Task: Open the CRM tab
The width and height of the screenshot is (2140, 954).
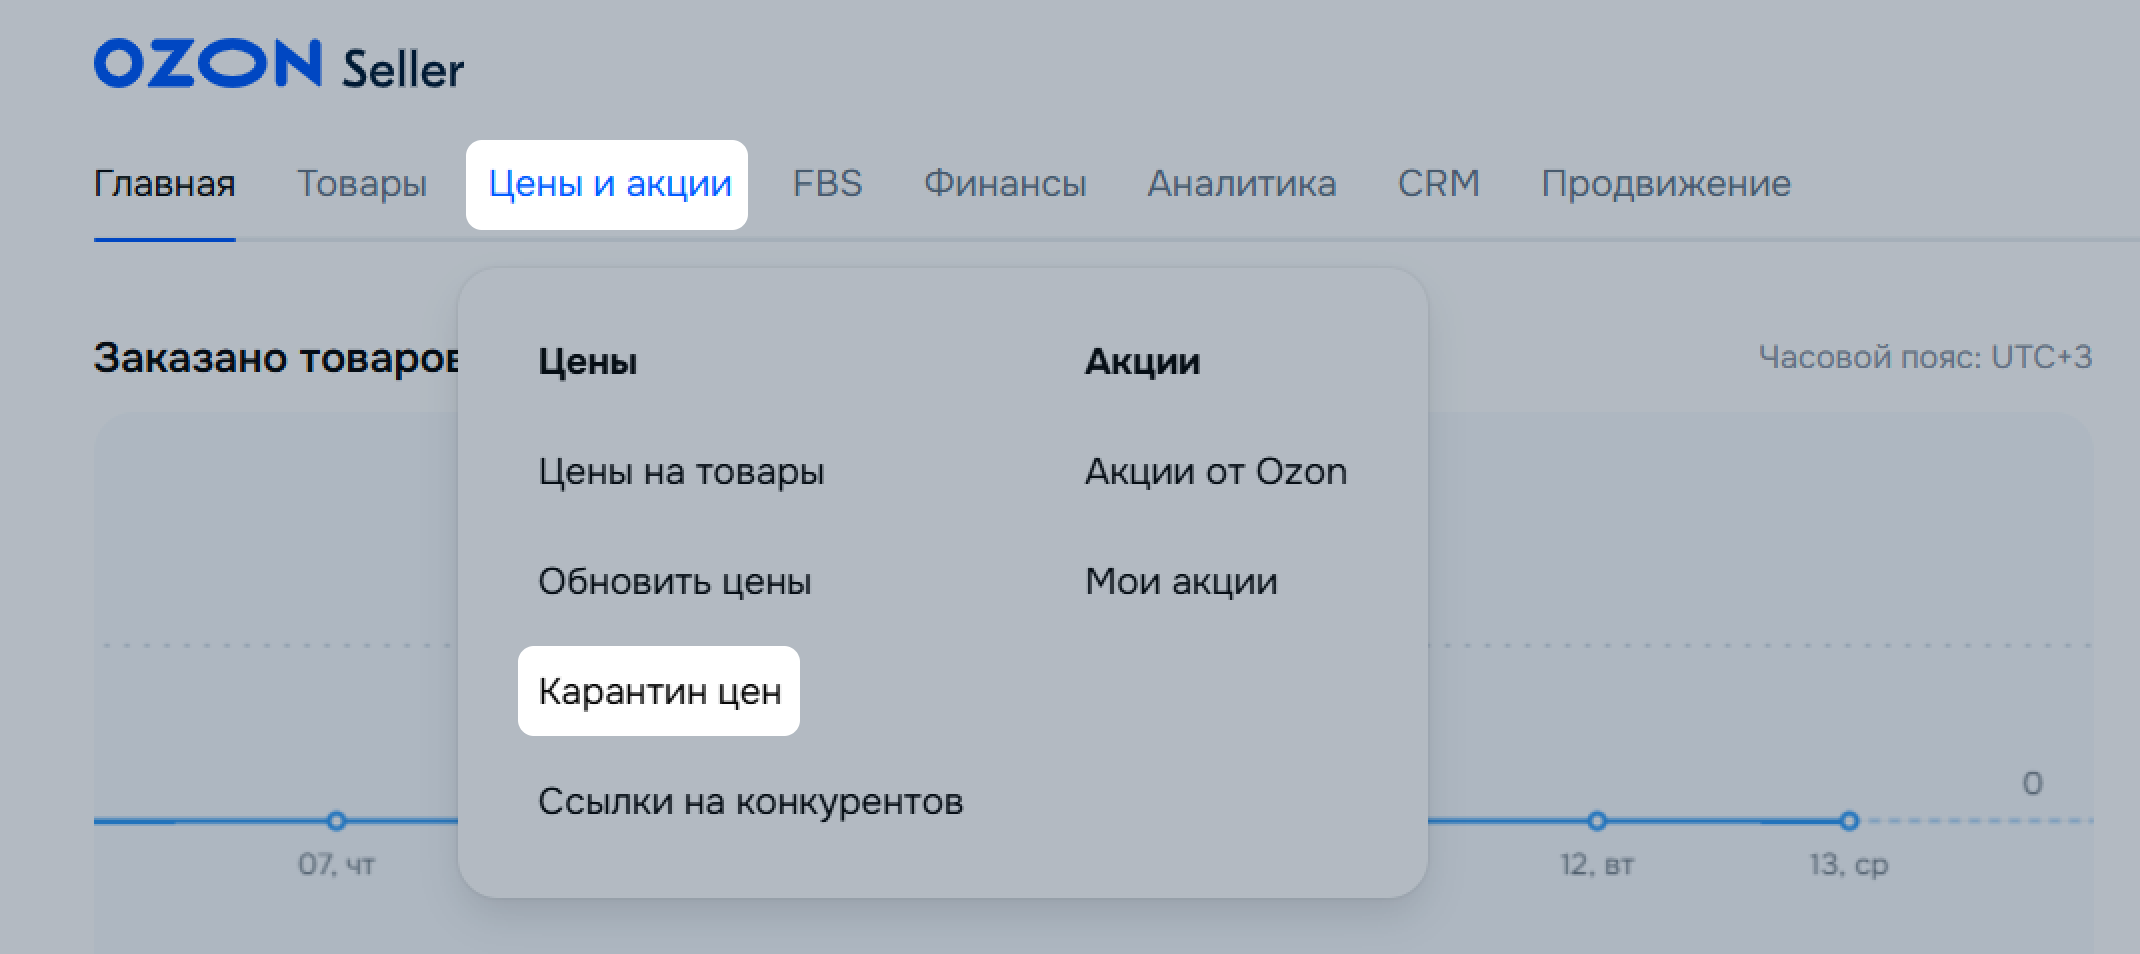Action: pos(1439,184)
